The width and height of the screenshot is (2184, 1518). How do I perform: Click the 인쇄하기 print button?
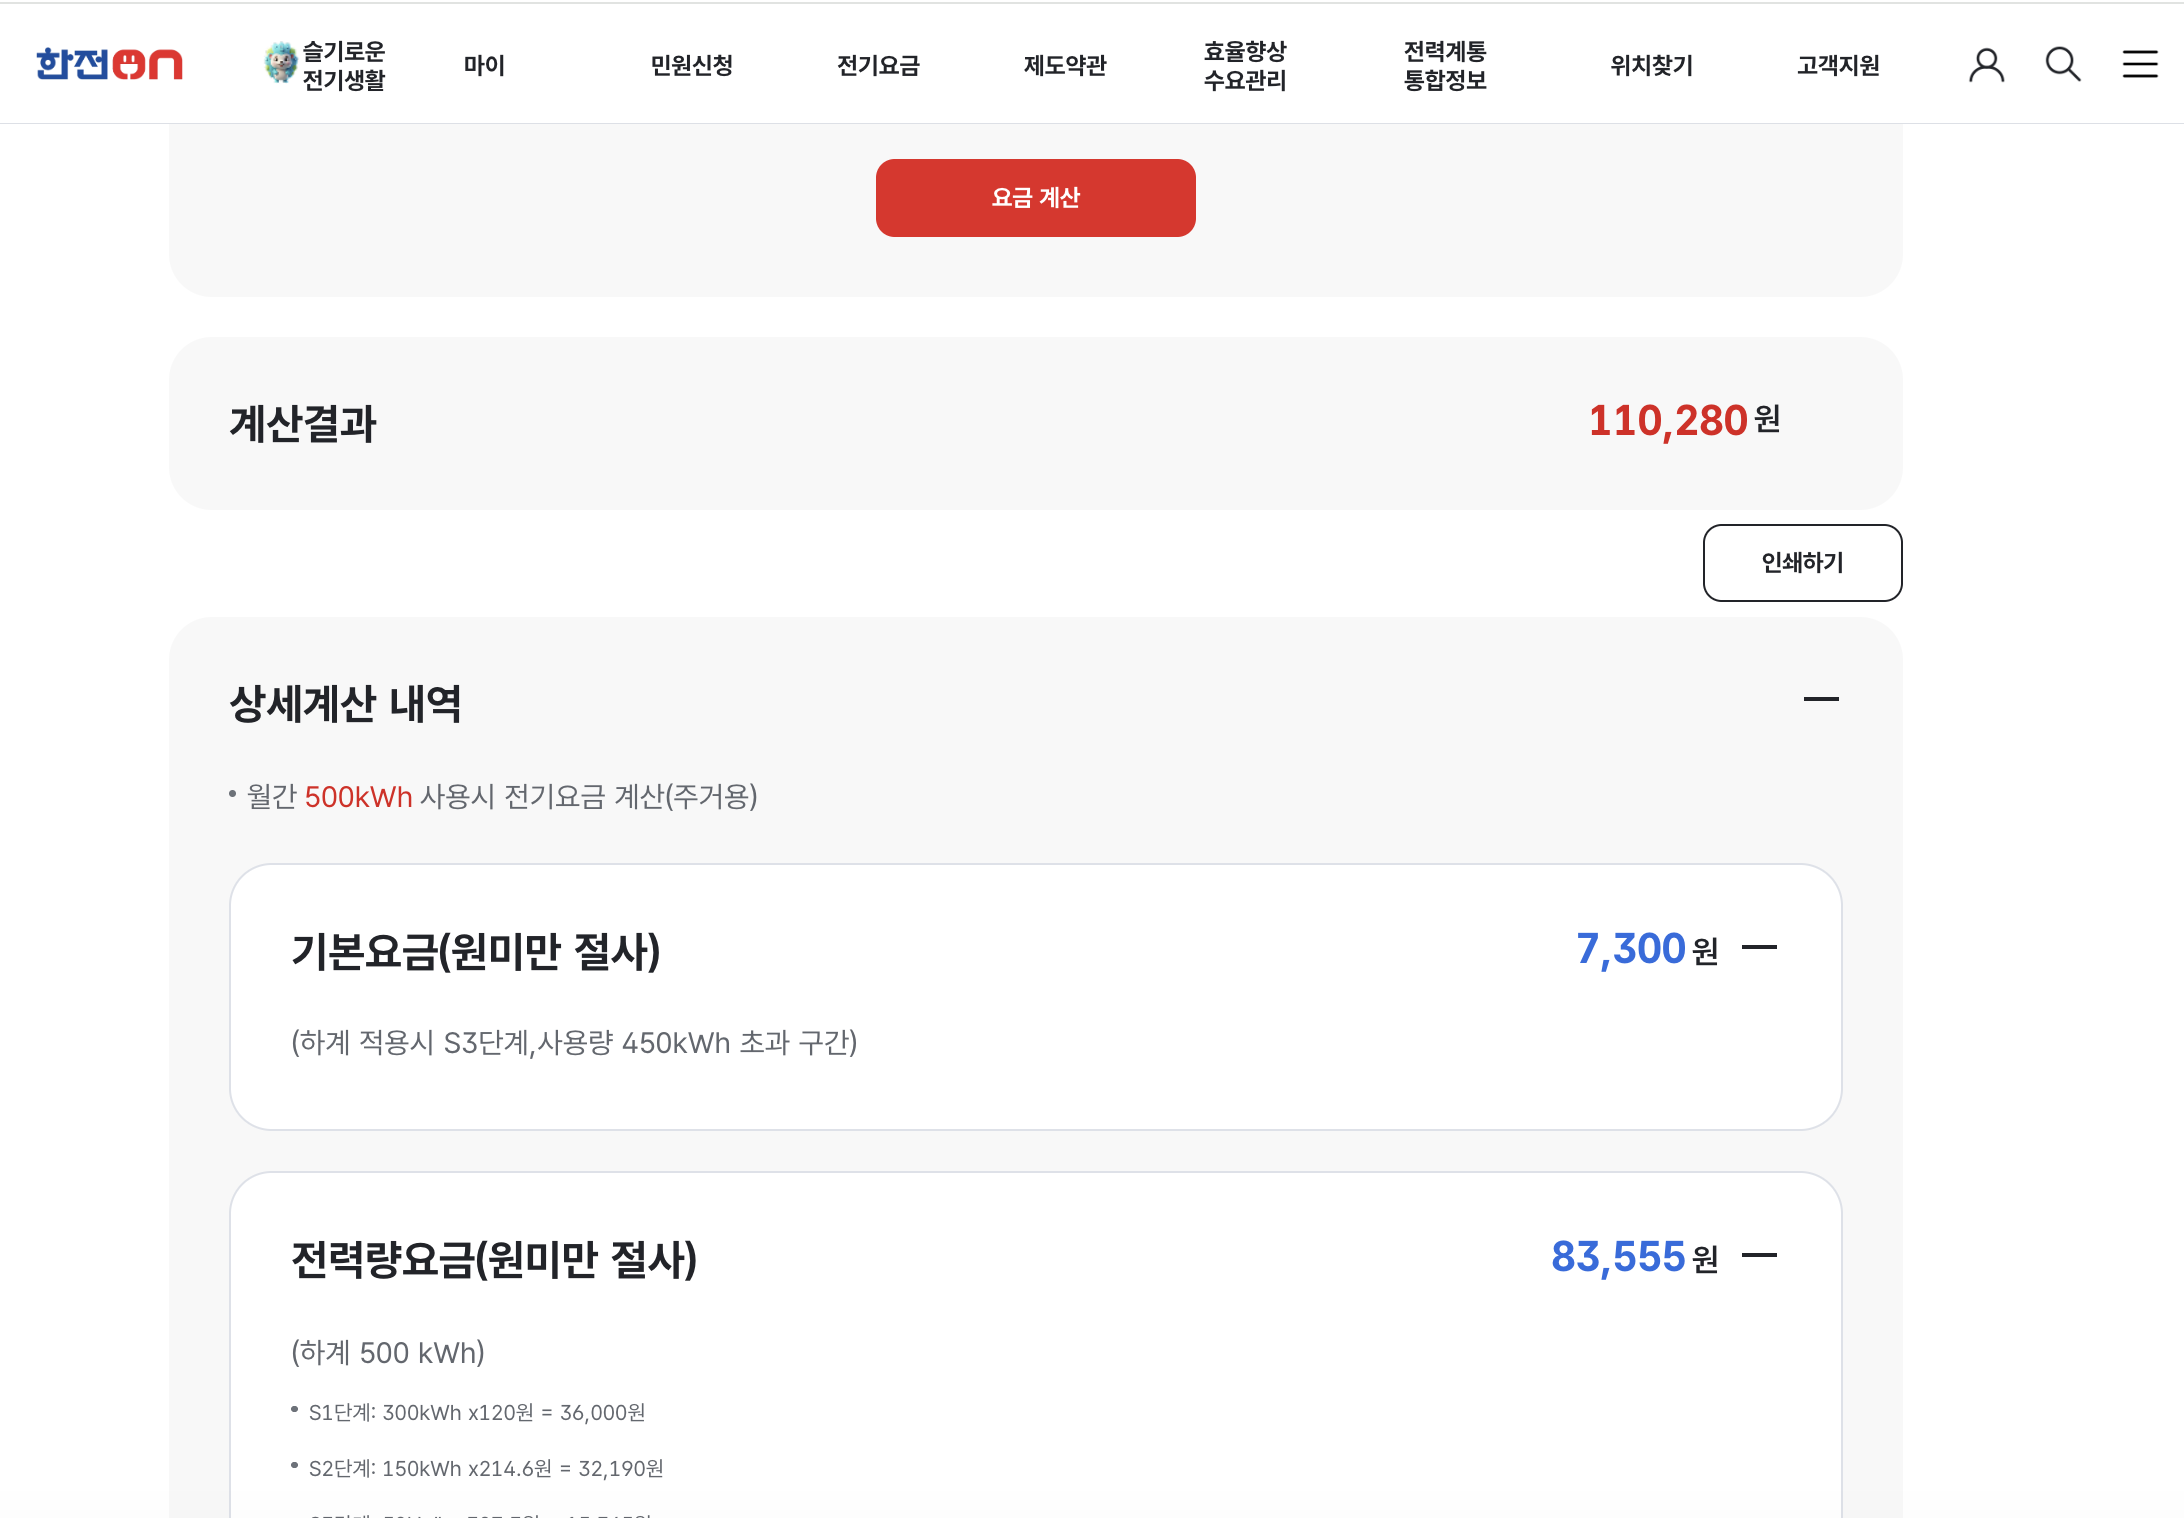pos(1802,563)
